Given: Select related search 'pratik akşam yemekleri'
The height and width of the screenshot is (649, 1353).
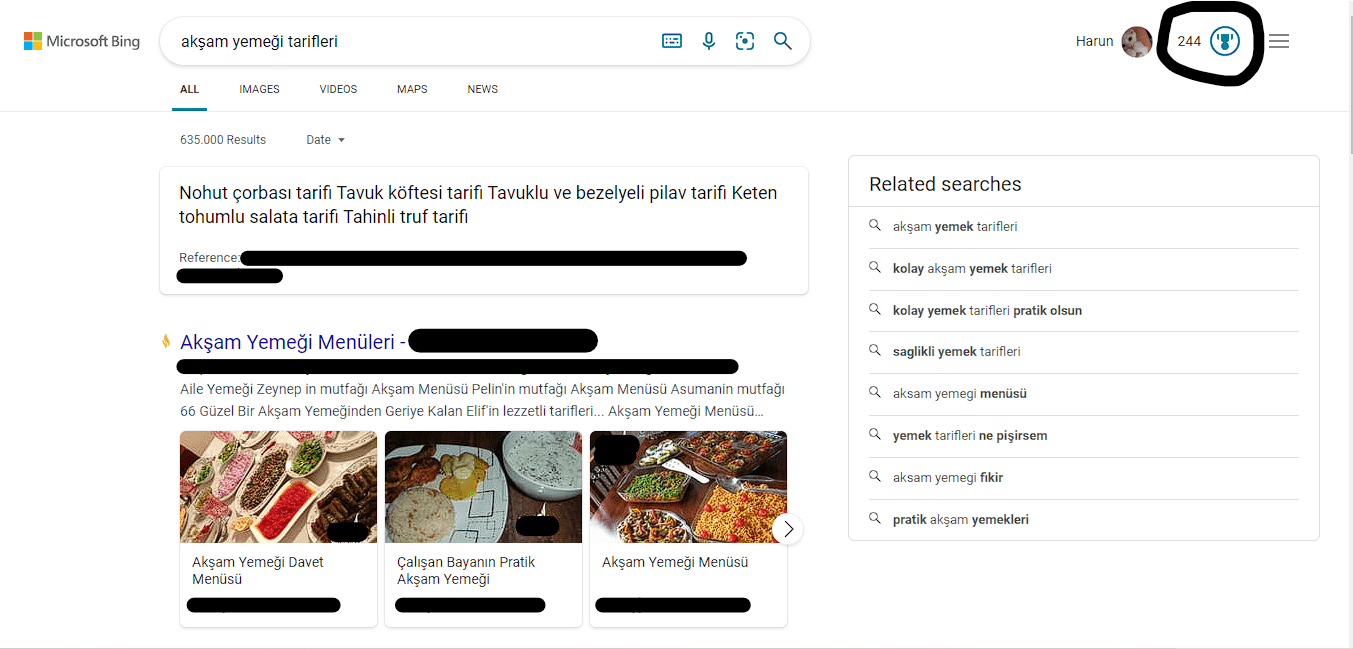Looking at the screenshot, I should tap(960, 520).
